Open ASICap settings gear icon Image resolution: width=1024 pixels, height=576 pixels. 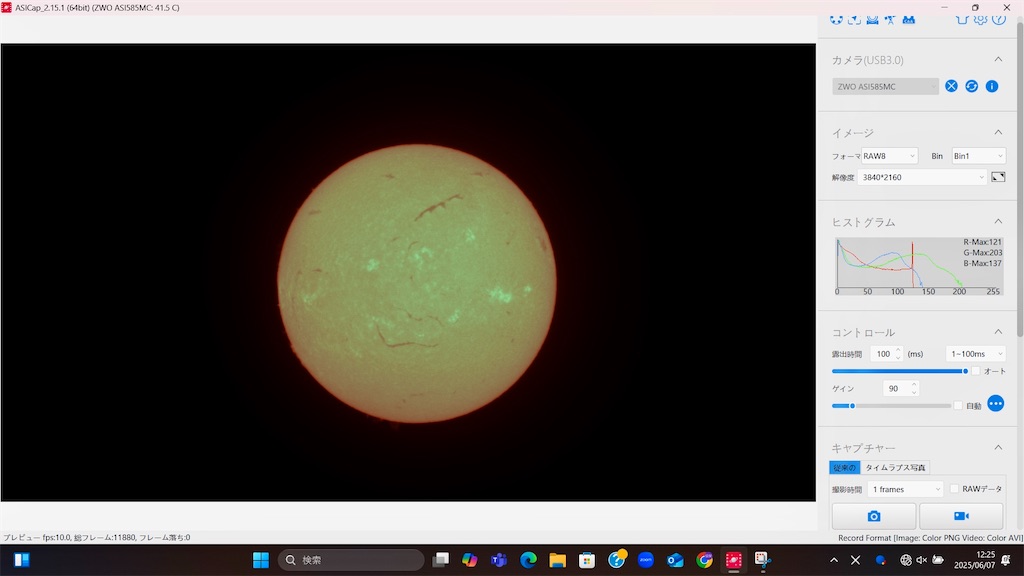pos(980,20)
